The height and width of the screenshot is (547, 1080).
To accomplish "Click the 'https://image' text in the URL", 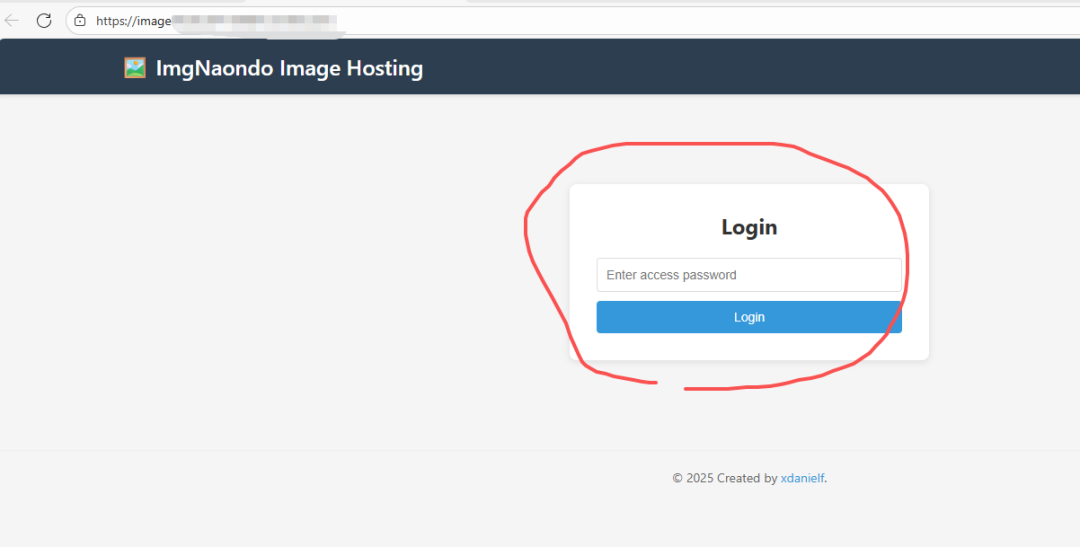I will (x=134, y=21).
